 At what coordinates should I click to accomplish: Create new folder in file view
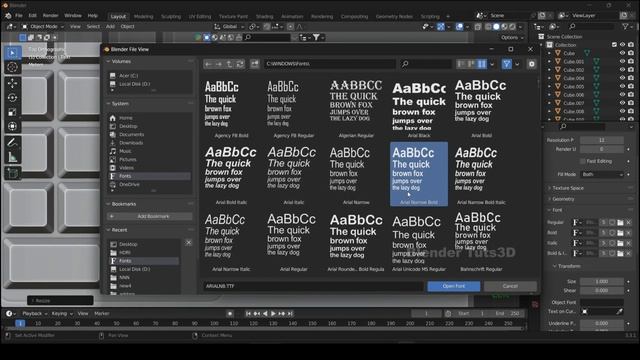click(x=255, y=64)
